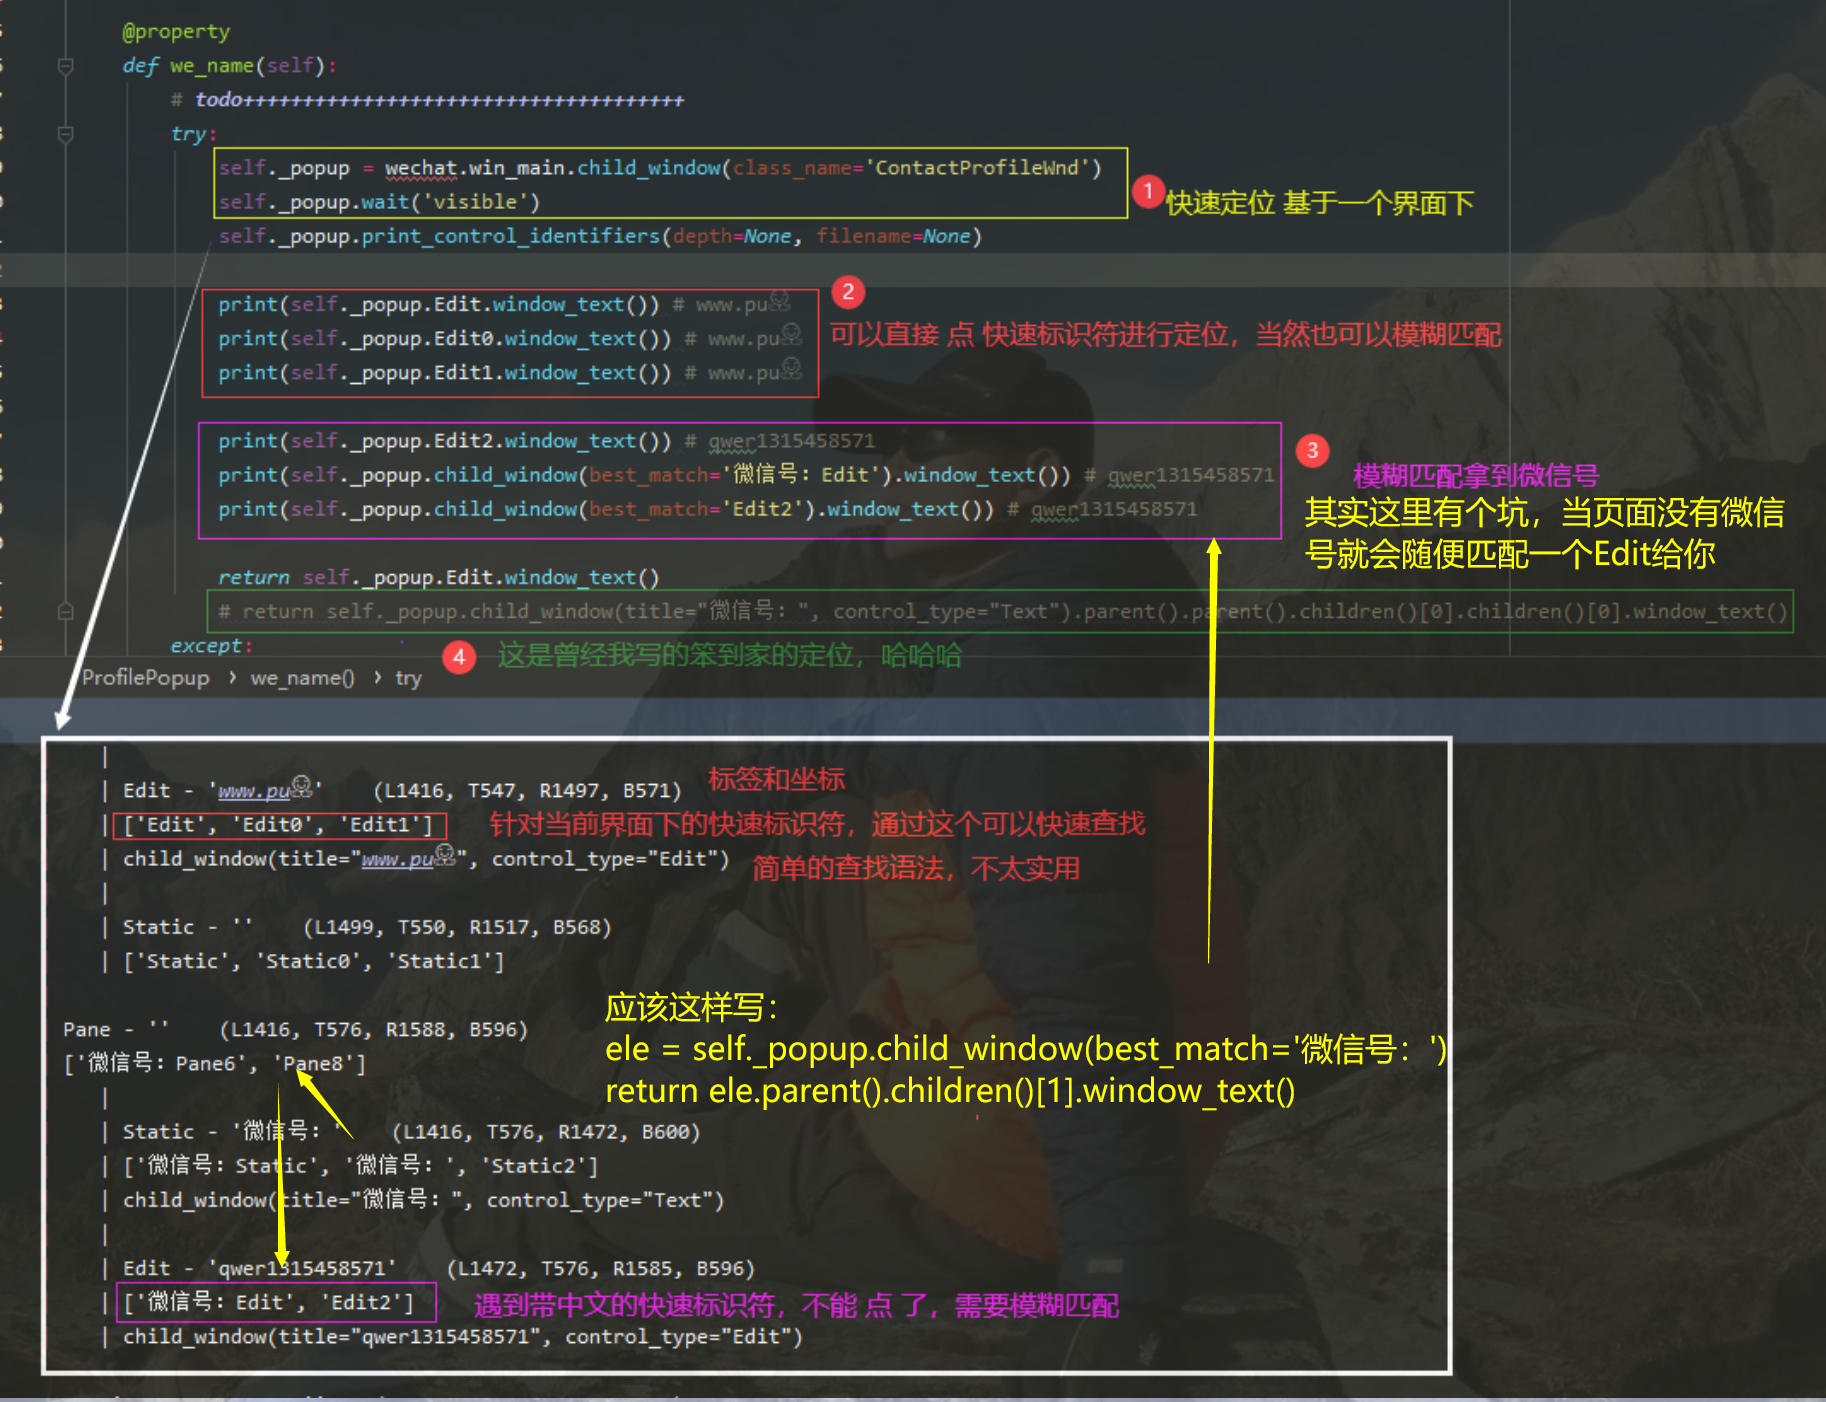The height and width of the screenshot is (1402, 1826).
Task: Click output row ['微信号: Pane6', 'Pane8']
Action: tap(215, 1063)
